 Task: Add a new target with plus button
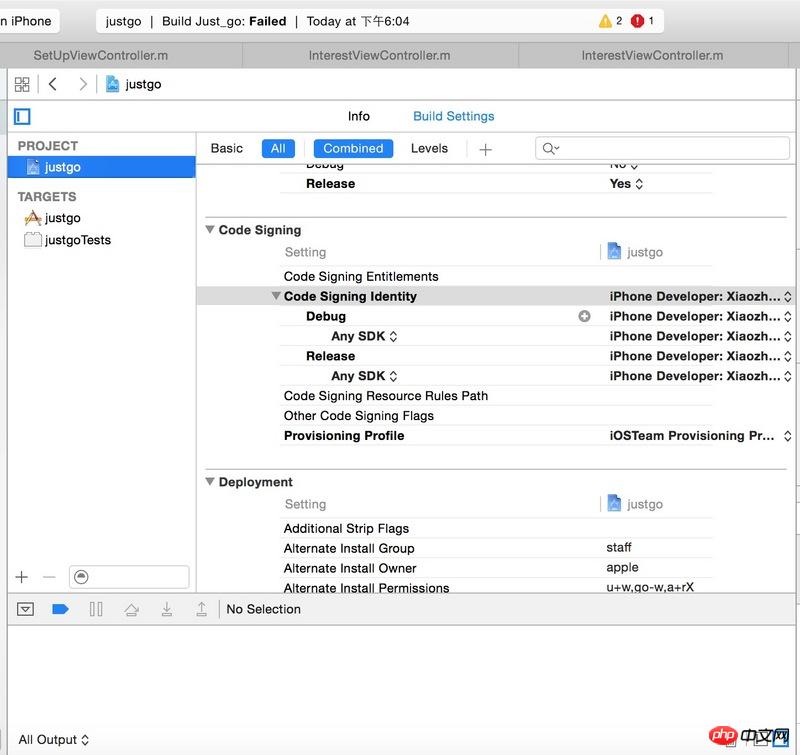tap(22, 577)
